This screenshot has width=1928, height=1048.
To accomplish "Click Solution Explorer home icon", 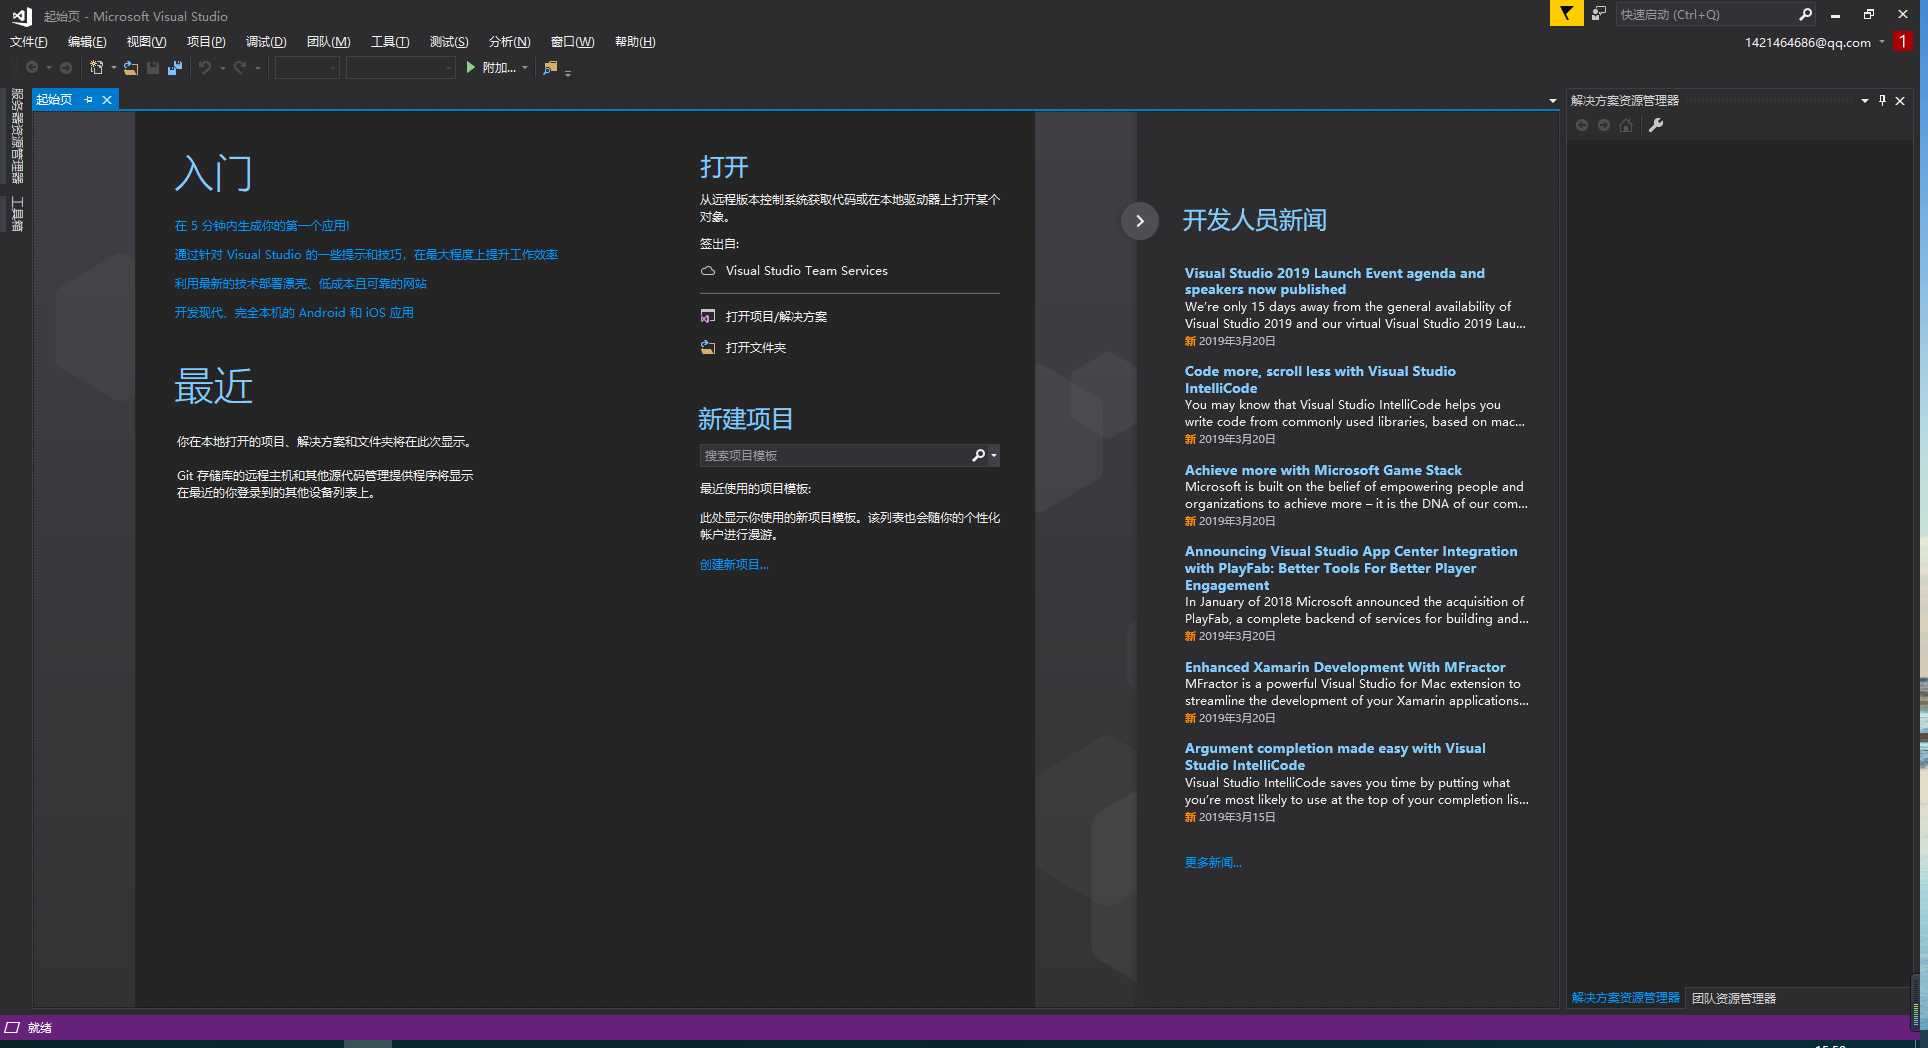I will click(x=1626, y=125).
